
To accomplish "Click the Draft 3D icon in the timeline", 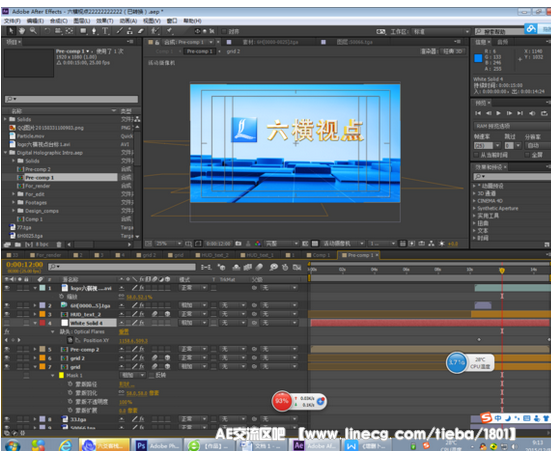I will pyautogui.click(x=221, y=268).
